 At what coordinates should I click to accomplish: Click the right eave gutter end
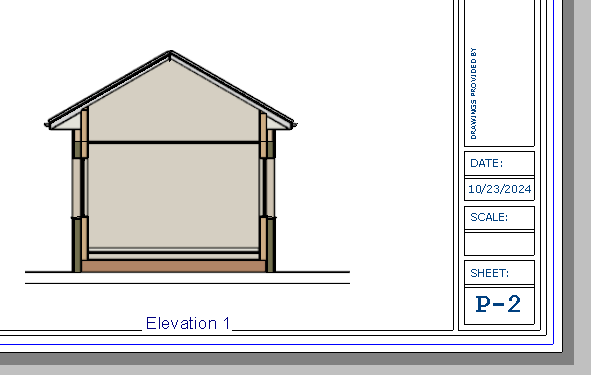tap(294, 125)
